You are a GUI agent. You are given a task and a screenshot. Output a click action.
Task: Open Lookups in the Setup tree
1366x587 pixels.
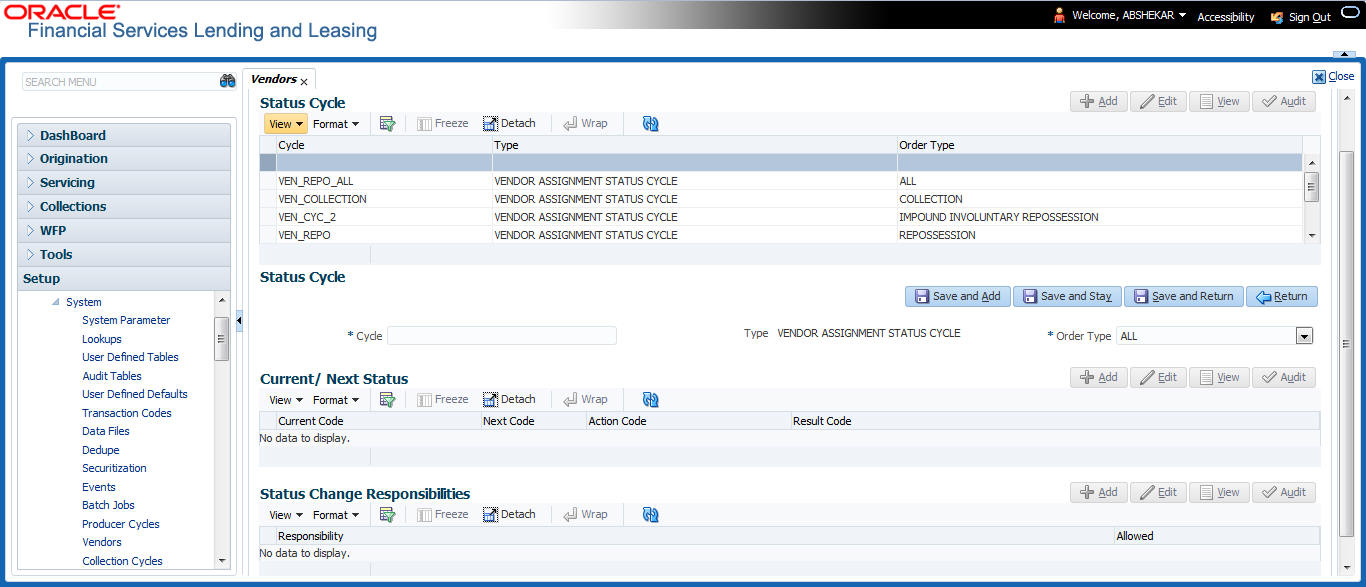click(x=102, y=339)
